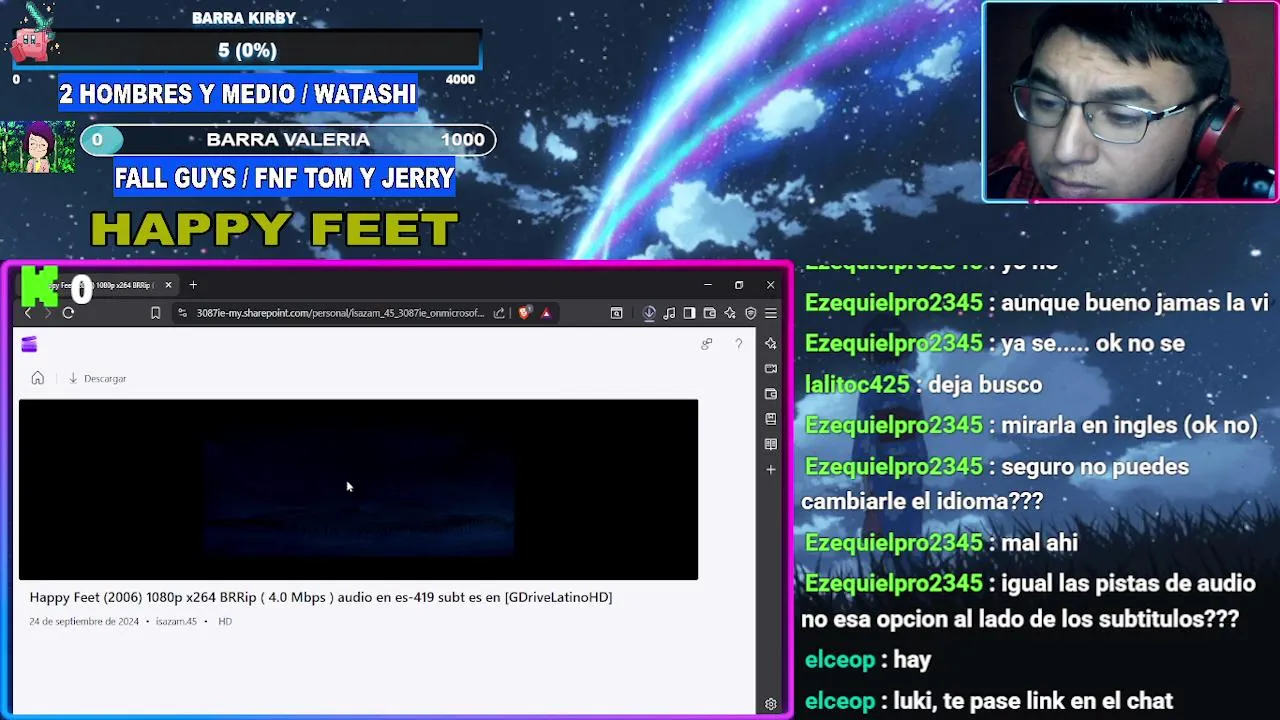This screenshot has height=720, width=1280.
Task: Click the BARRA KIRBY progress bar showing 5 (0%)
Action: click(247, 50)
